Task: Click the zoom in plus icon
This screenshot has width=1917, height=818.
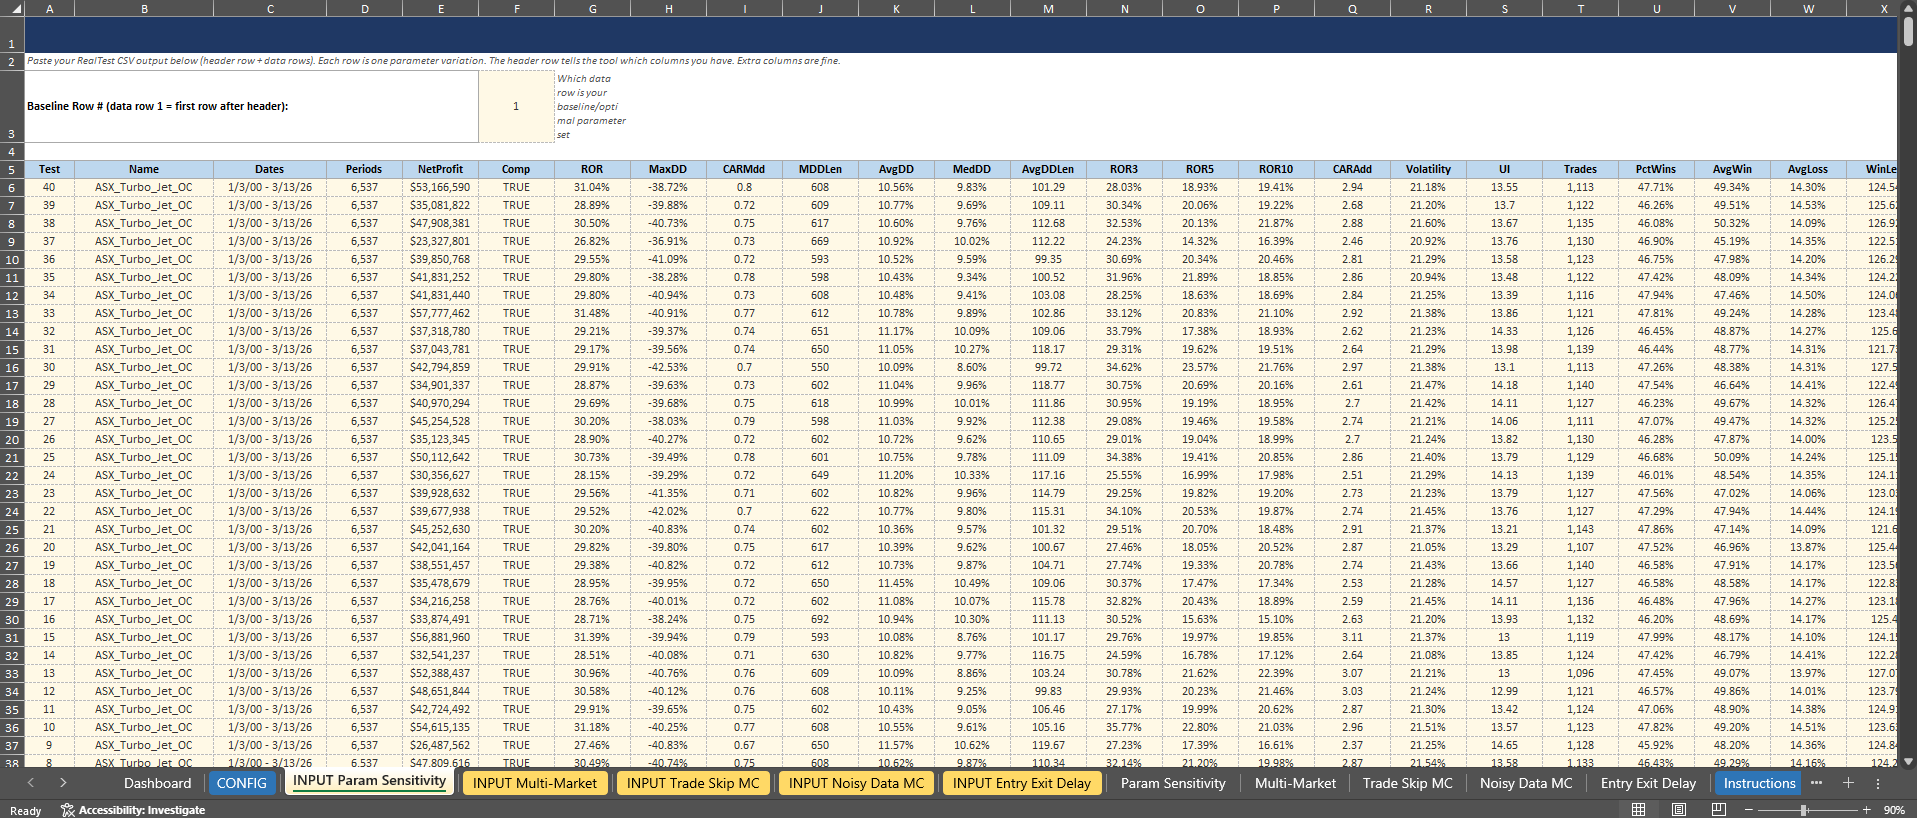Action: [x=1866, y=809]
